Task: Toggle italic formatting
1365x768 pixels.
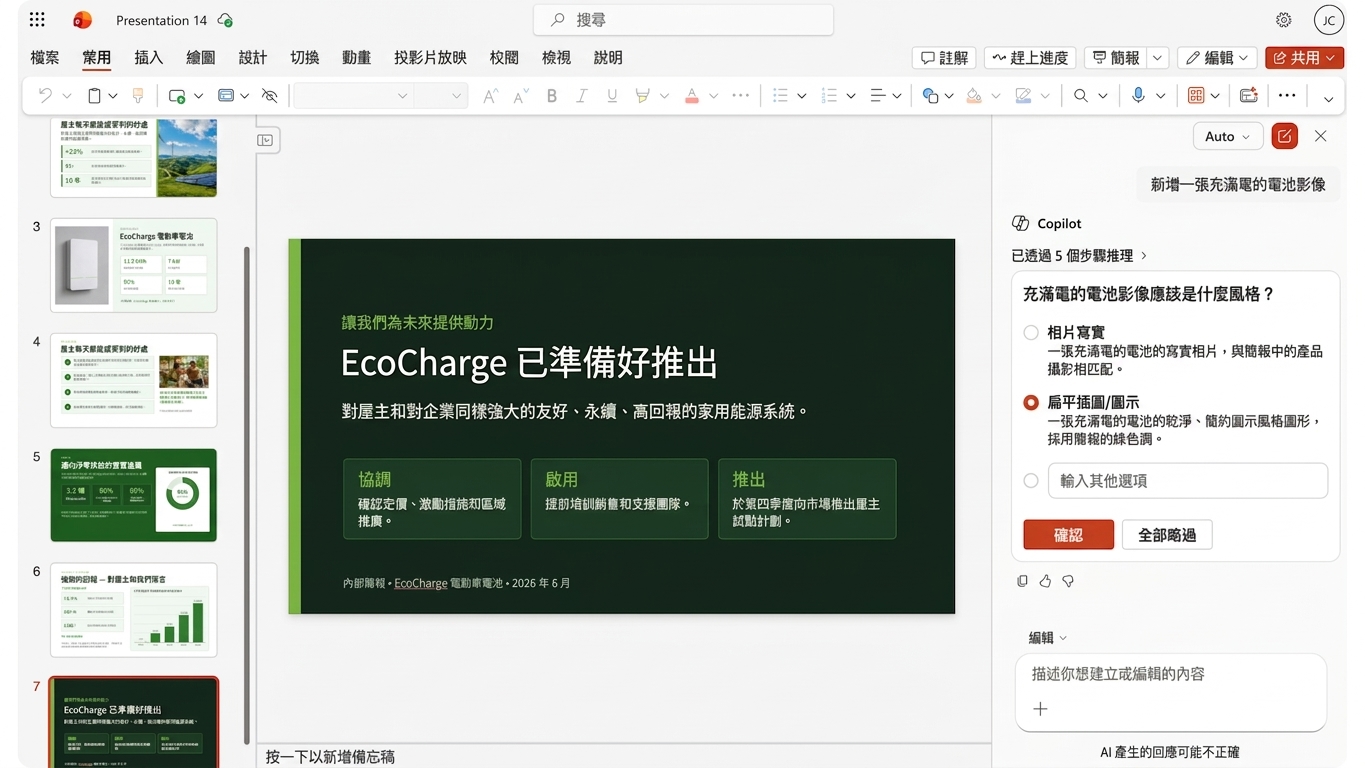Action: [582, 96]
